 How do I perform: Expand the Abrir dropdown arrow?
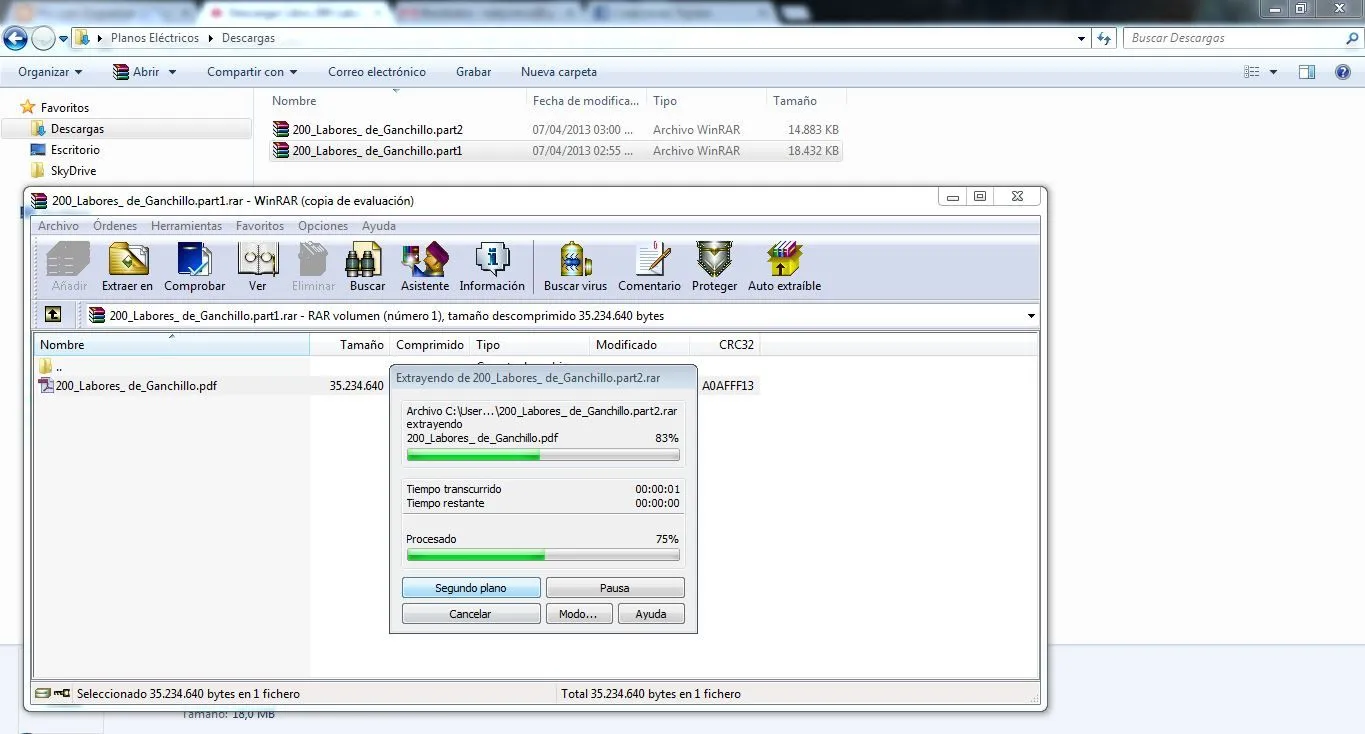(x=172, y=72)
